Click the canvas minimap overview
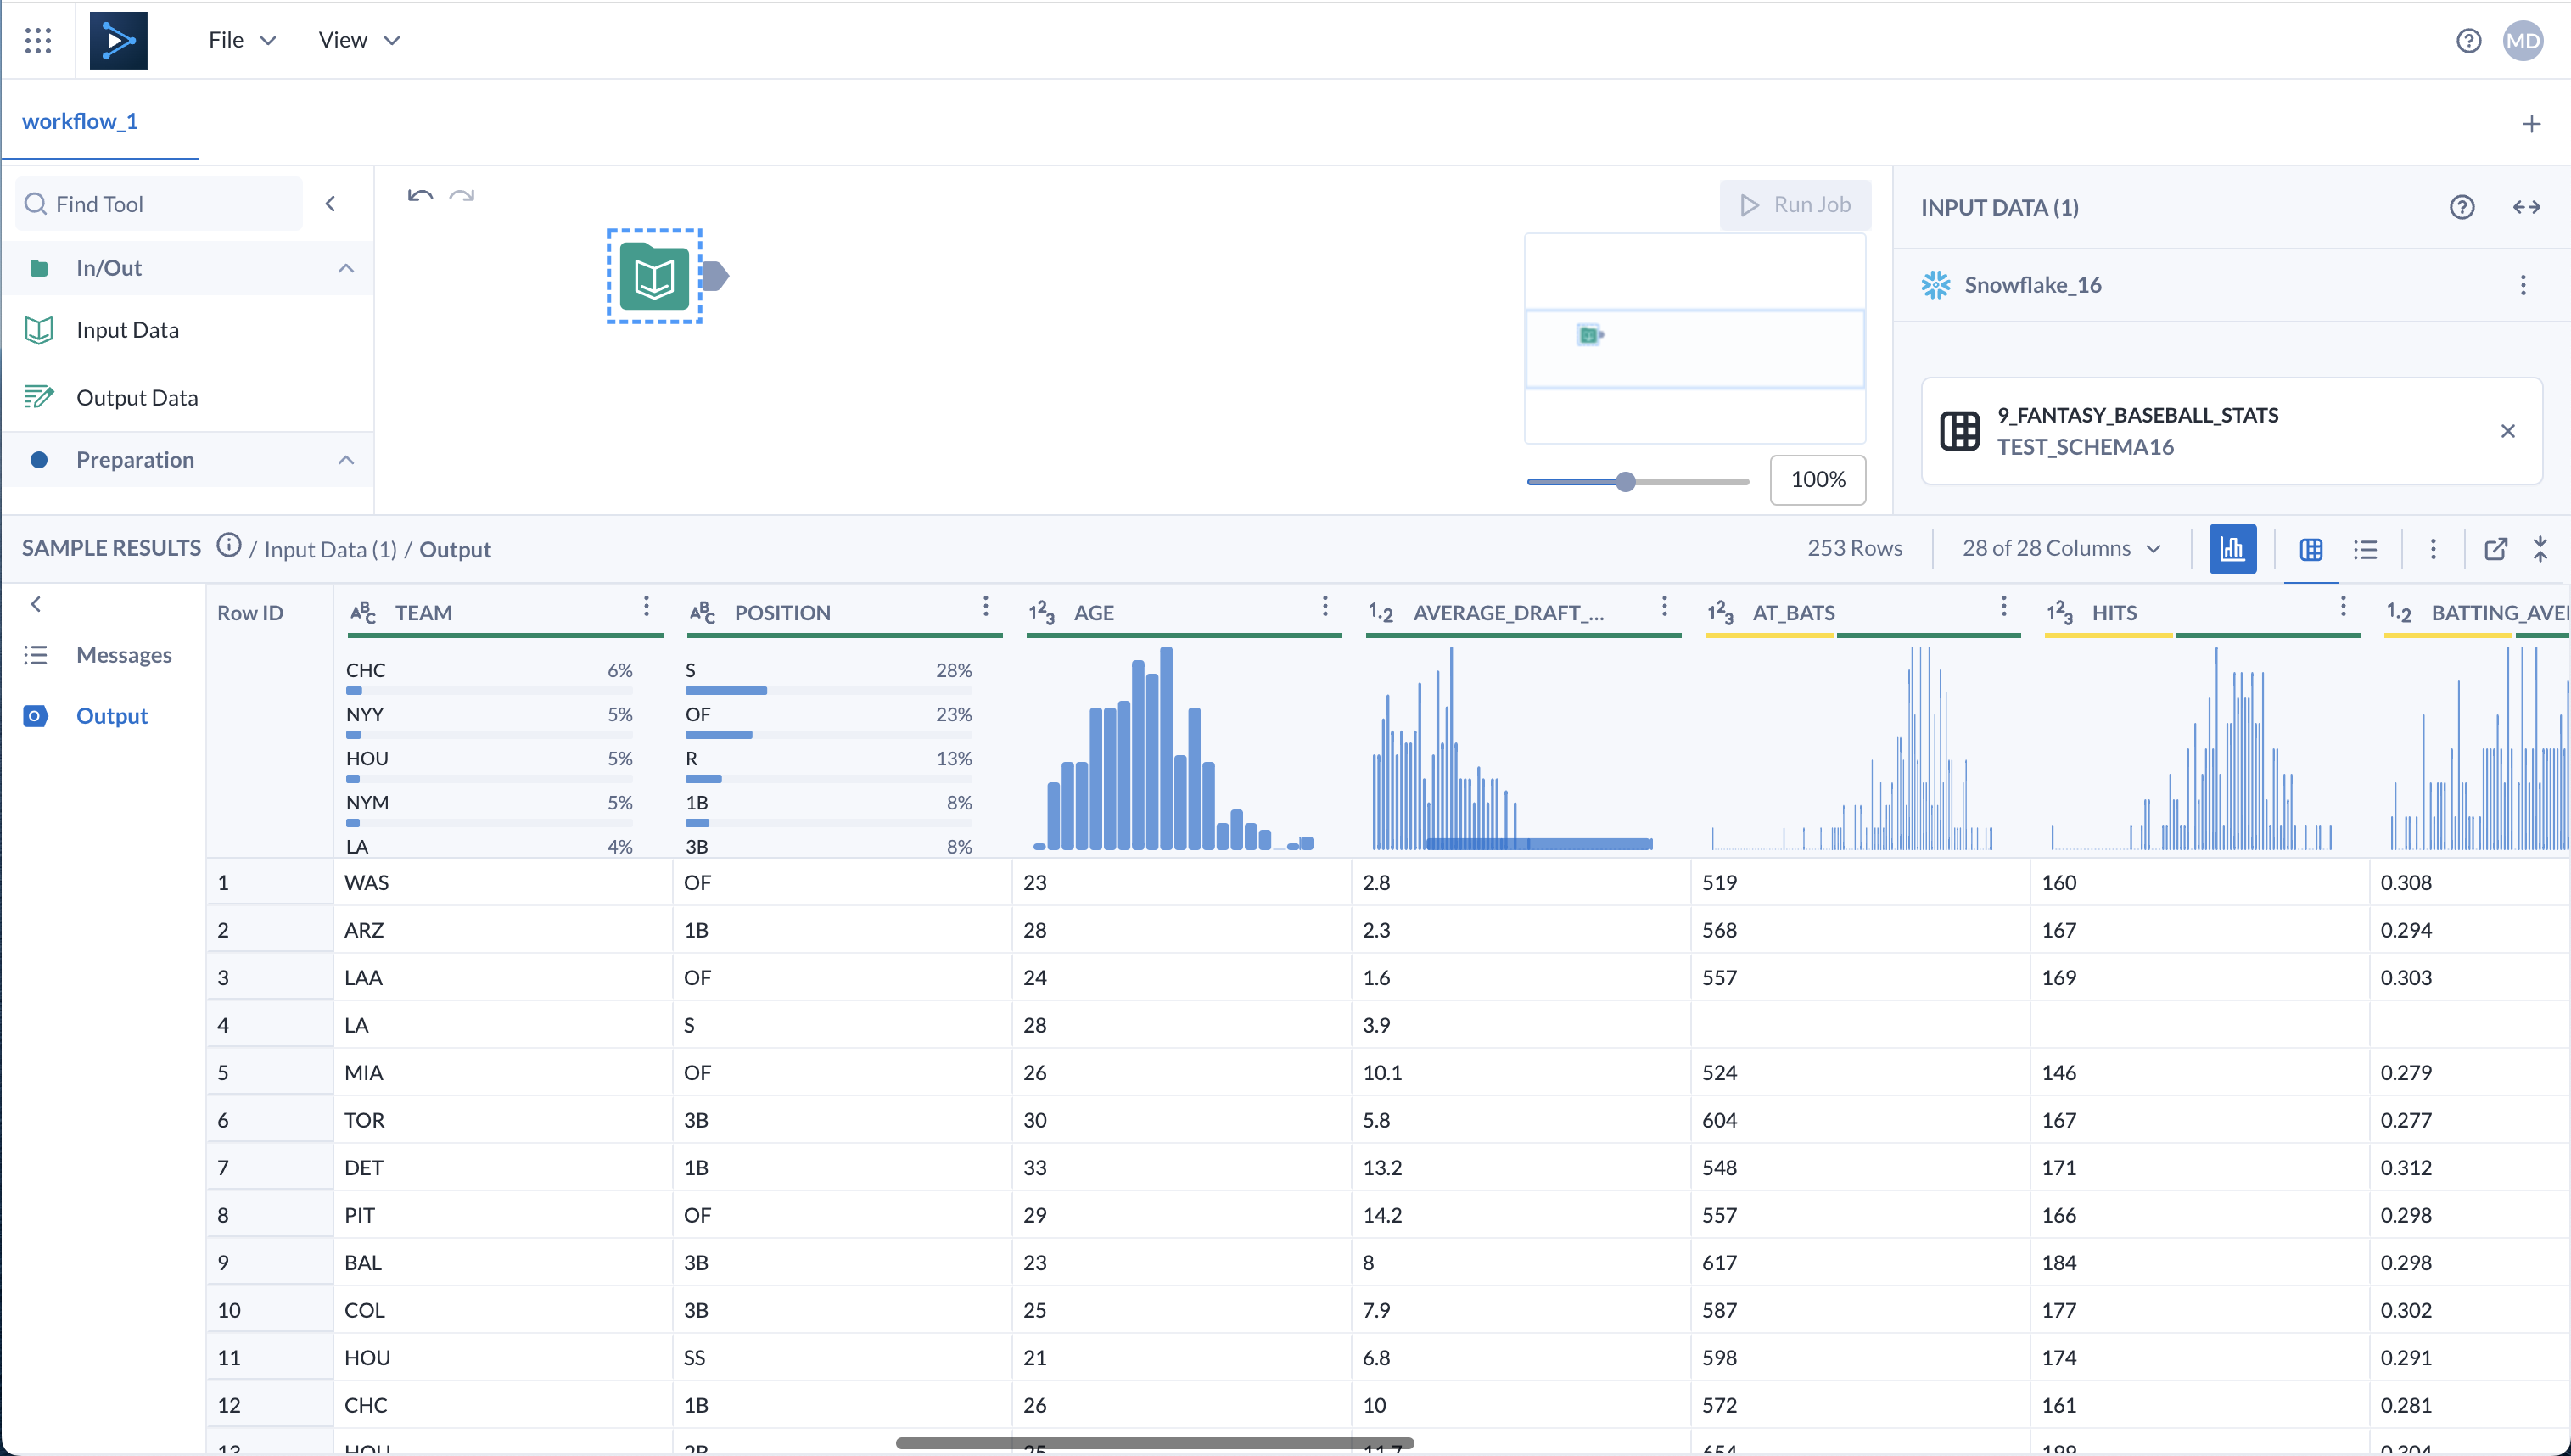Screen dimensions: 2571x1456 click(1694, 339)
